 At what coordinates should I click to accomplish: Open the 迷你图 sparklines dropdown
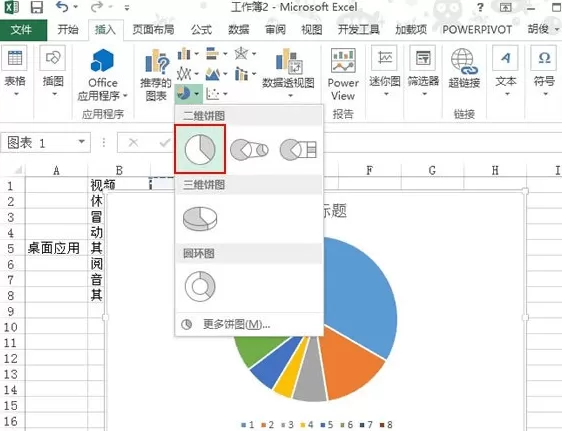[x=385, y=72]
